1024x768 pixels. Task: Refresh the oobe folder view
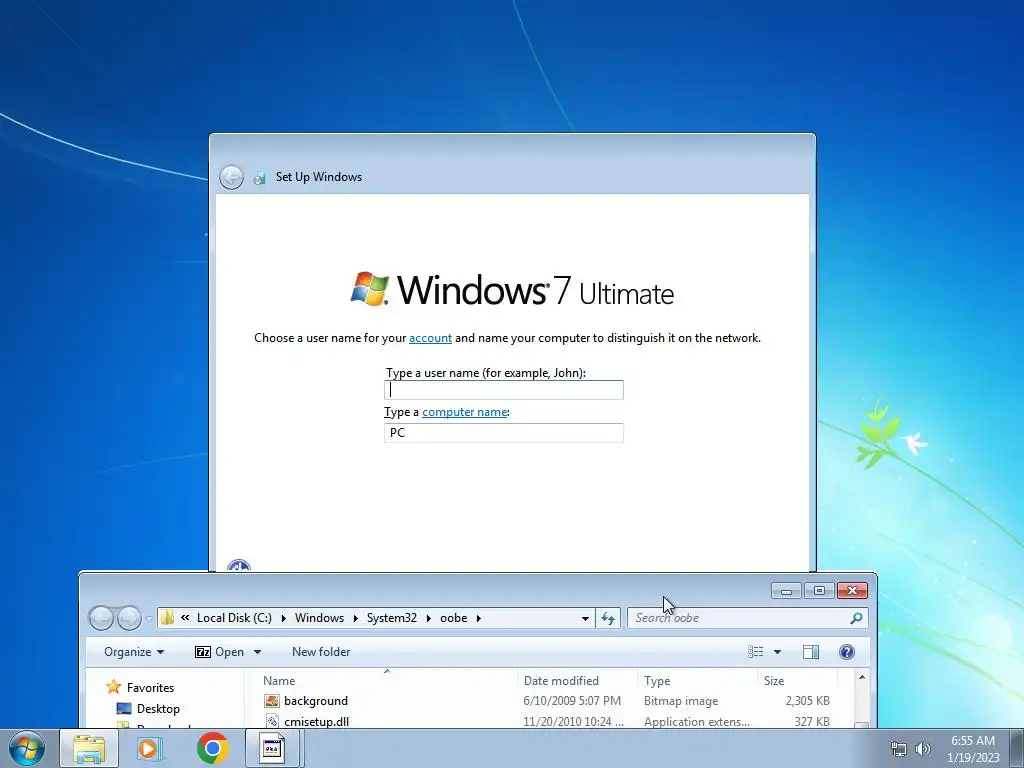pyautogui.click(x=608, y=618)
